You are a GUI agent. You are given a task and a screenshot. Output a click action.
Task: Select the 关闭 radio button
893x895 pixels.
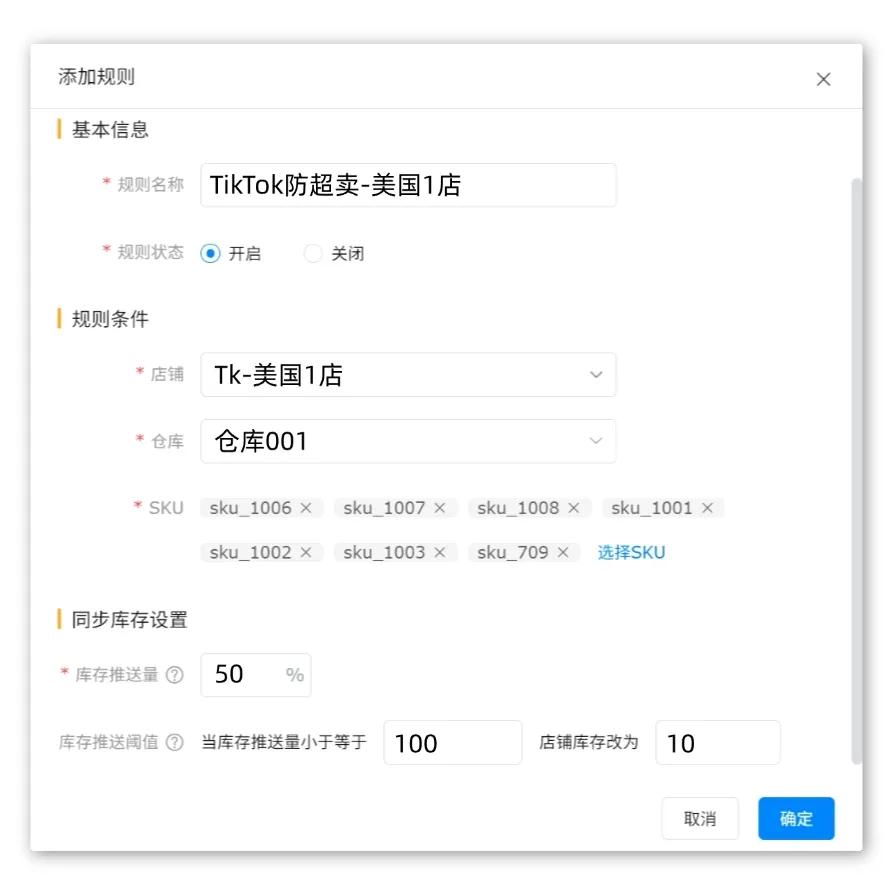click(313, 254)
